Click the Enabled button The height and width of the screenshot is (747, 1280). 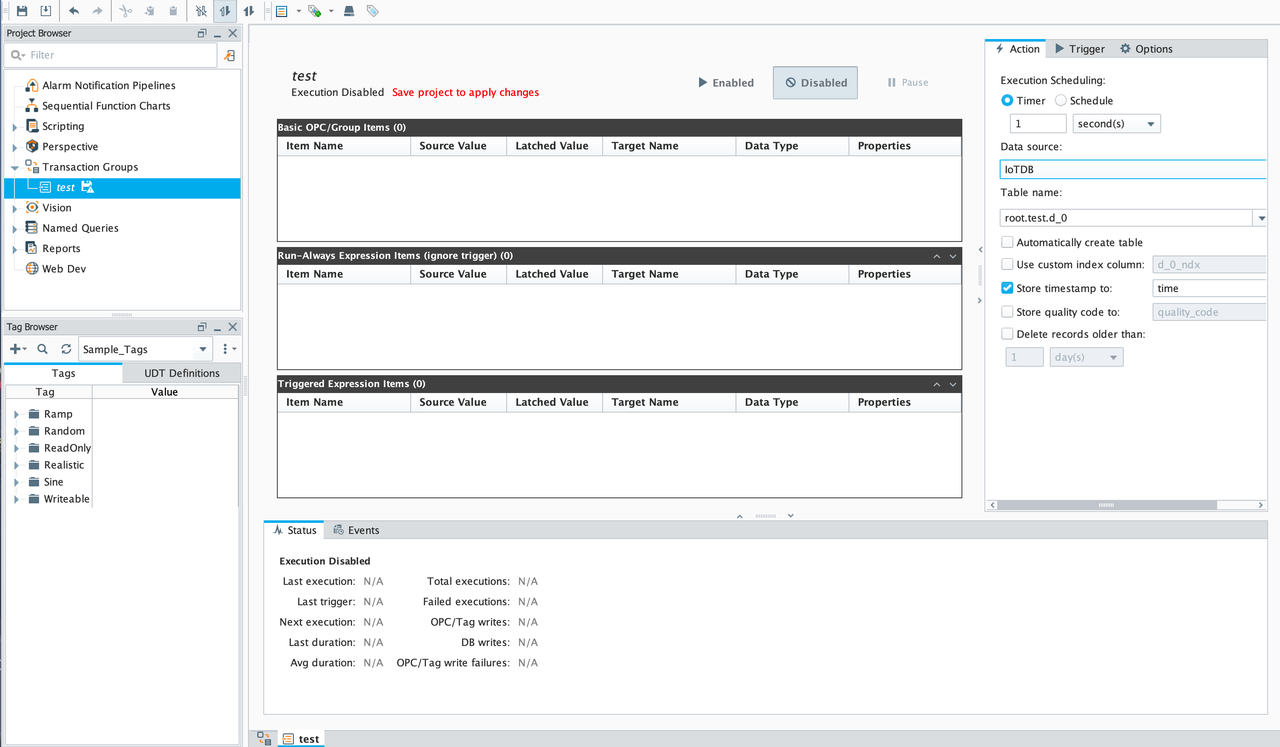(726, 83)
